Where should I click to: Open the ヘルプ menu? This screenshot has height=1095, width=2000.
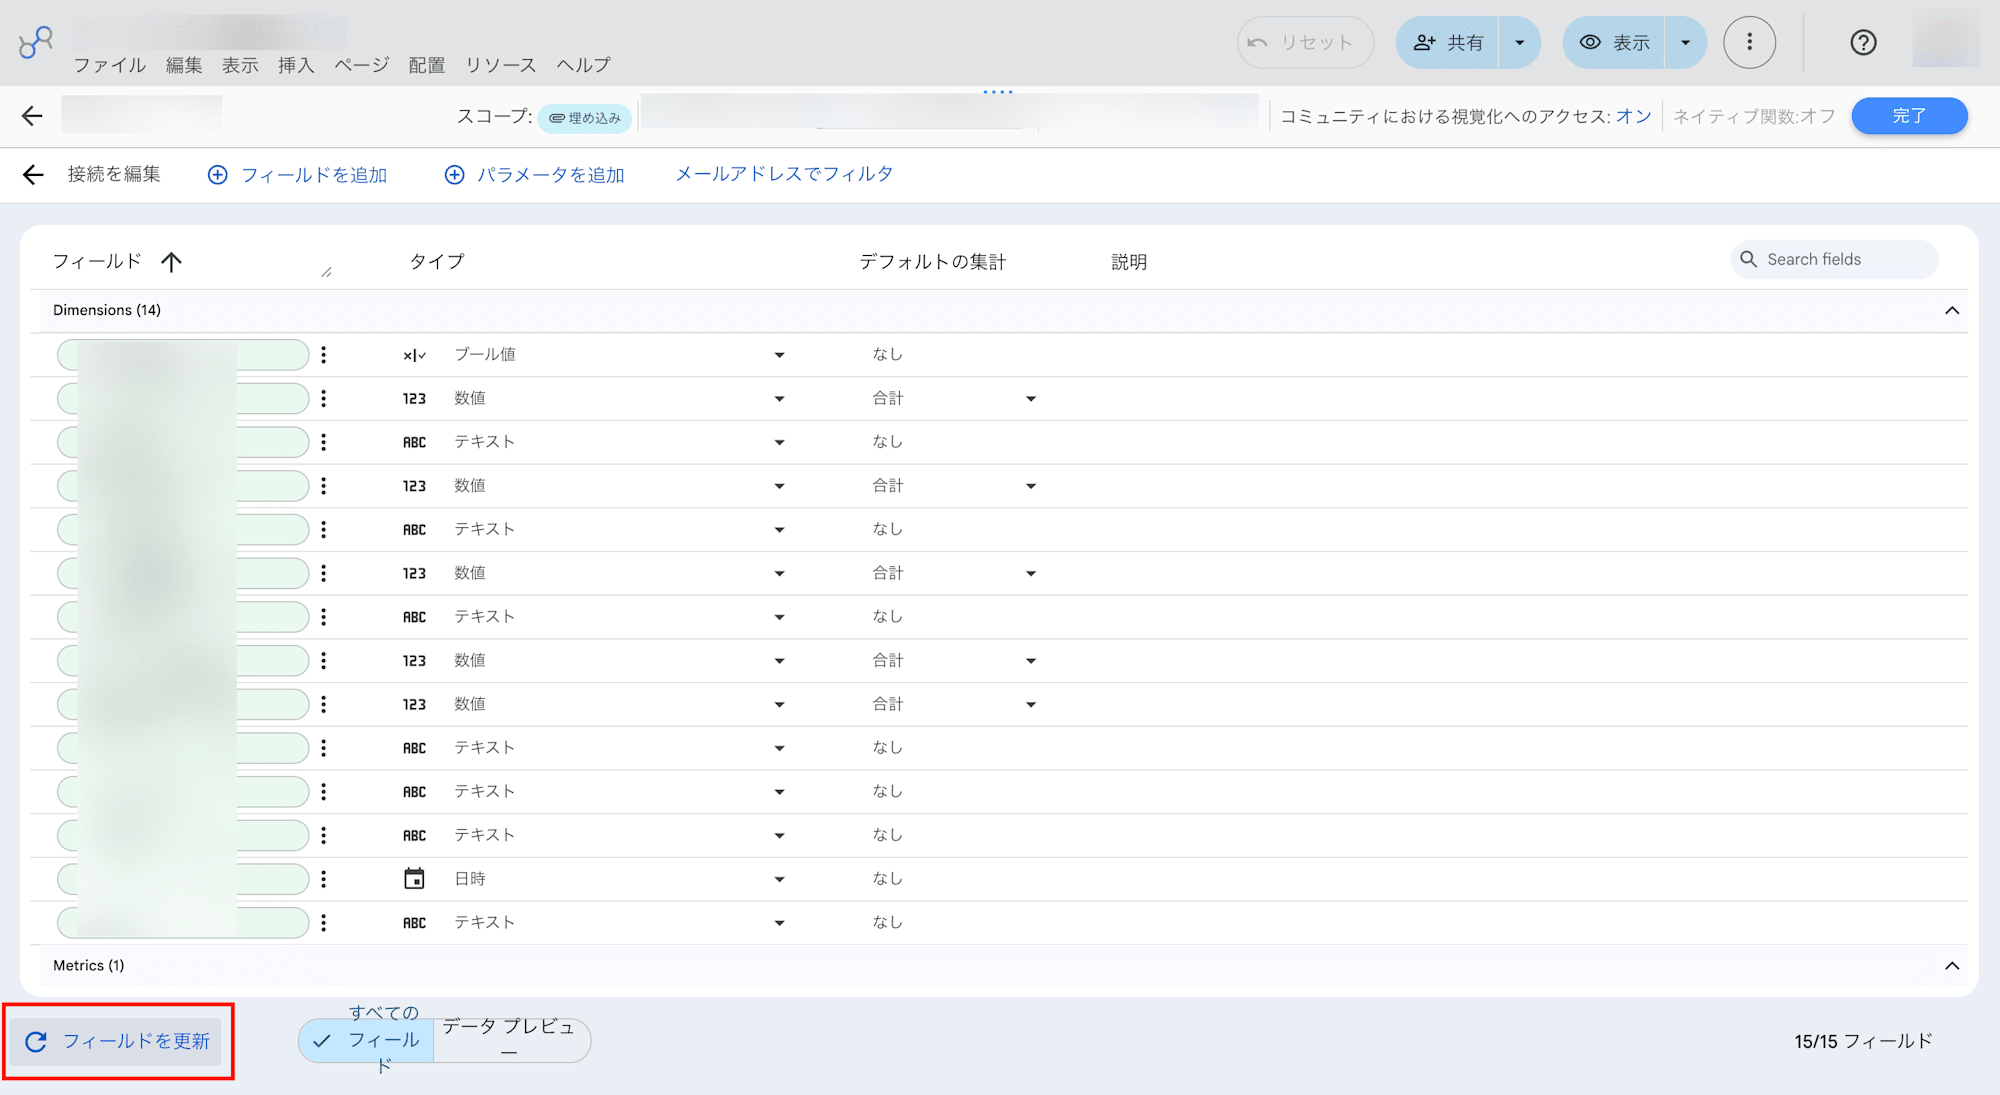(x=583, y=65)
